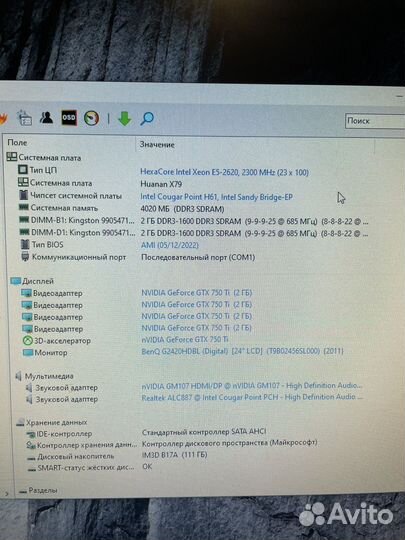Select Стандартный контроллер SATA AHCI value
The height and width of the screenshot is (540, 405).
204,432
